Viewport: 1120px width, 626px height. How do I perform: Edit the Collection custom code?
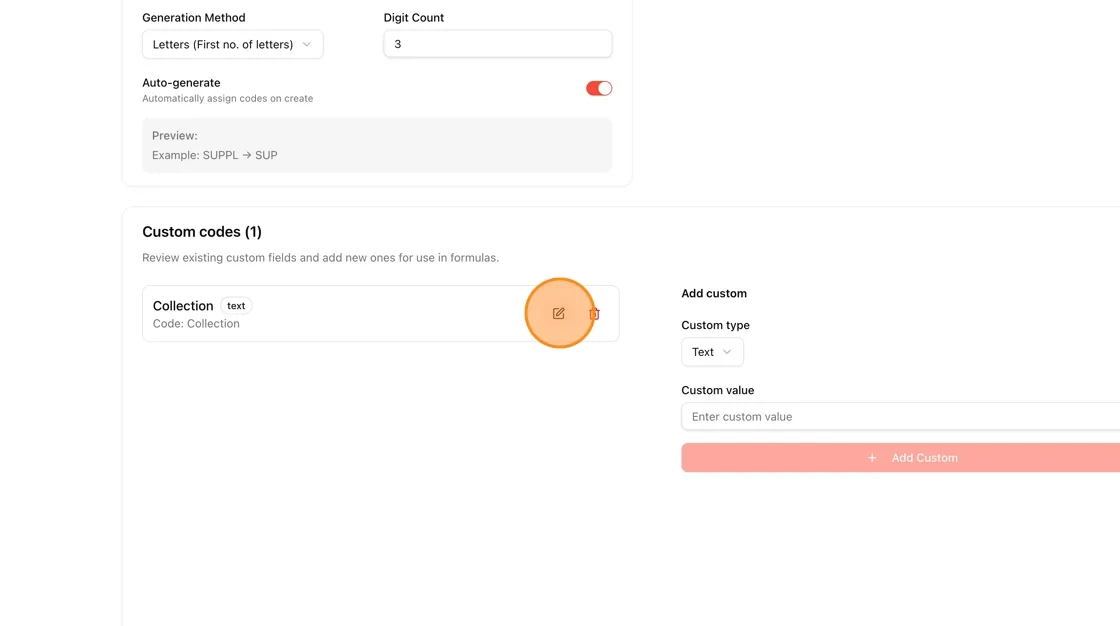tap(559, 313)
